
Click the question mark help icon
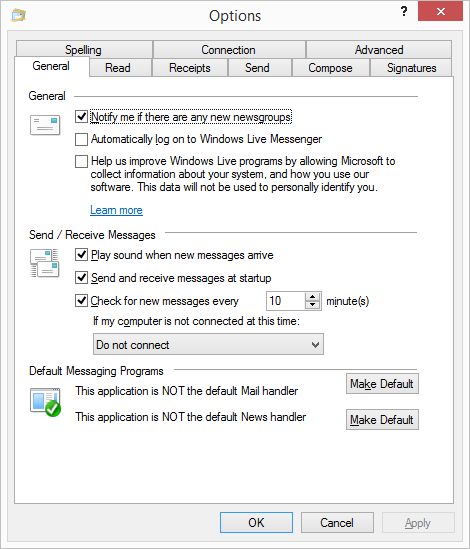404,12
